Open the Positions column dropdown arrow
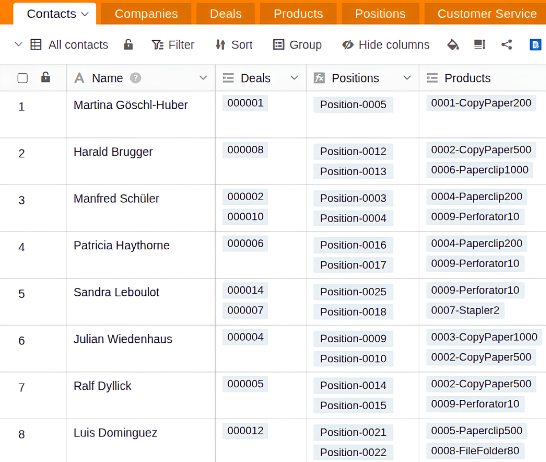This screenshot has width=546, height=462. click(x=407, y=78)
